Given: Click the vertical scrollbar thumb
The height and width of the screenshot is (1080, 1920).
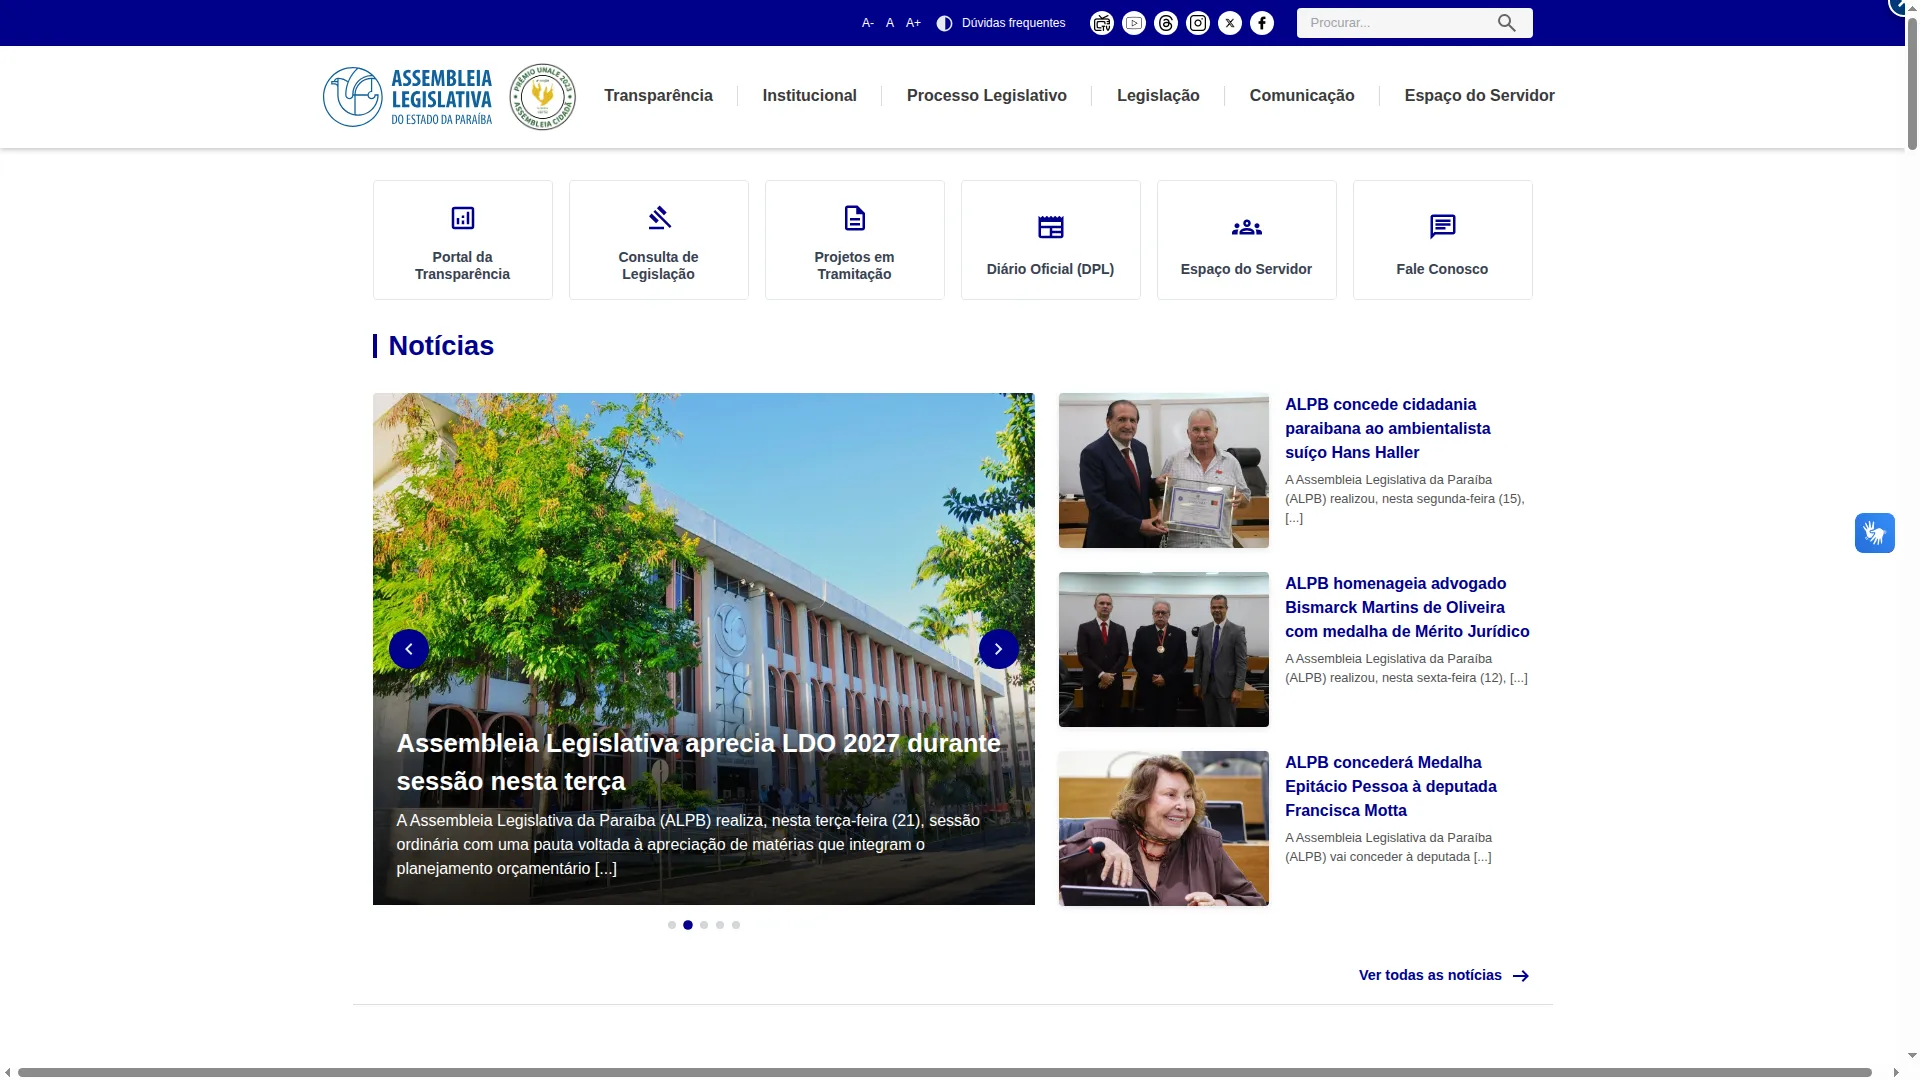Looking at the screenshot, I should coord(1912,82).
